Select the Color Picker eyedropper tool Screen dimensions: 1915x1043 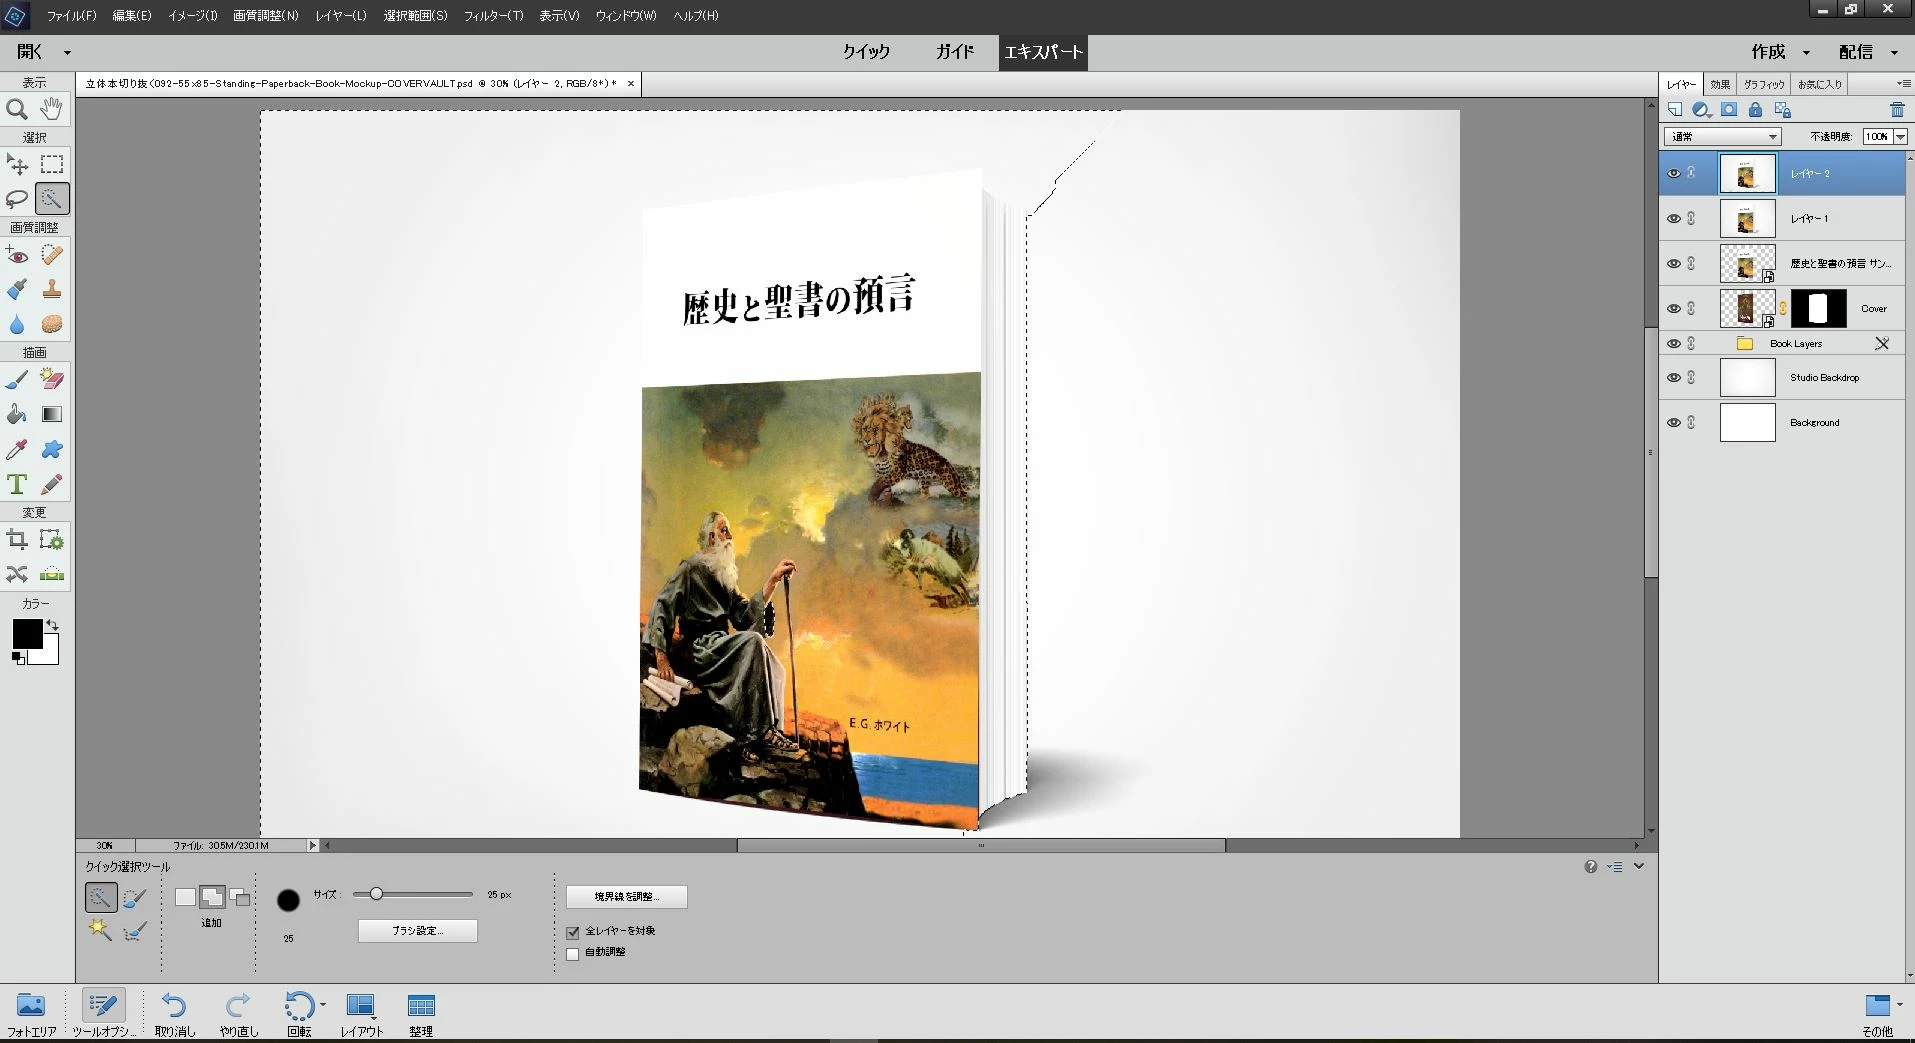pyautogui.click(x=17, y=450)
